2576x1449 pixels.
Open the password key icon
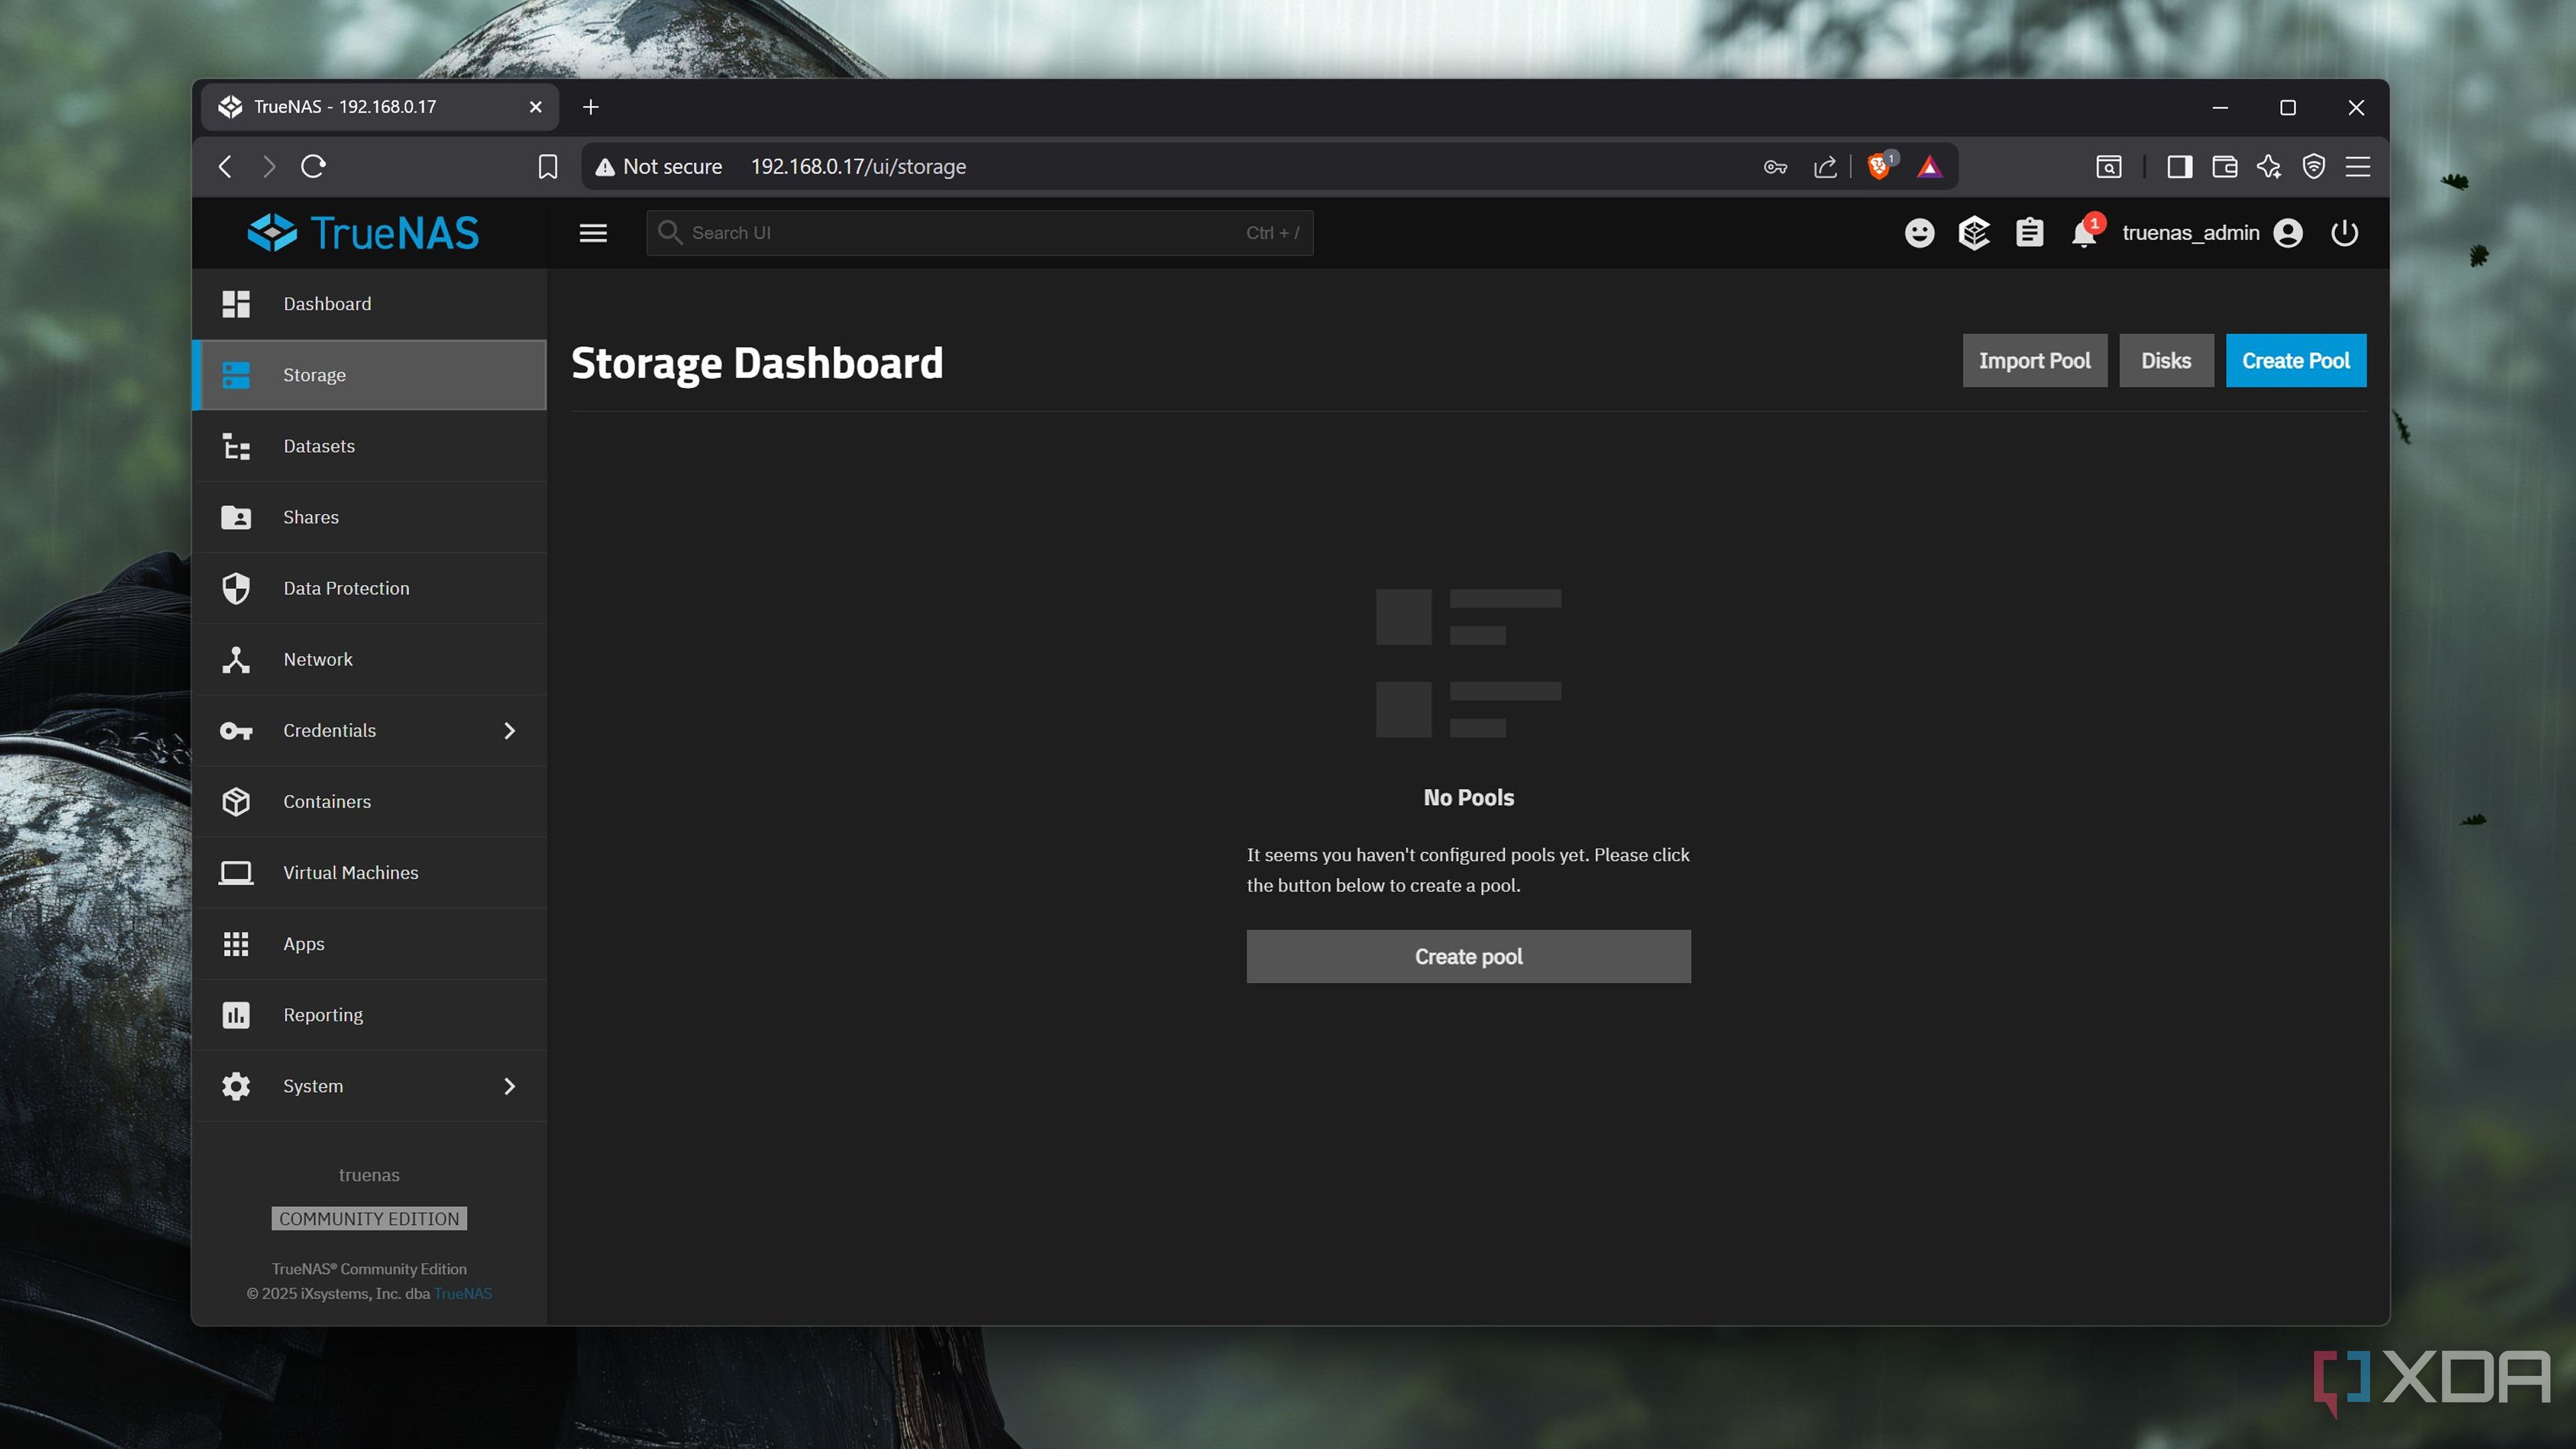[1775, 166]
